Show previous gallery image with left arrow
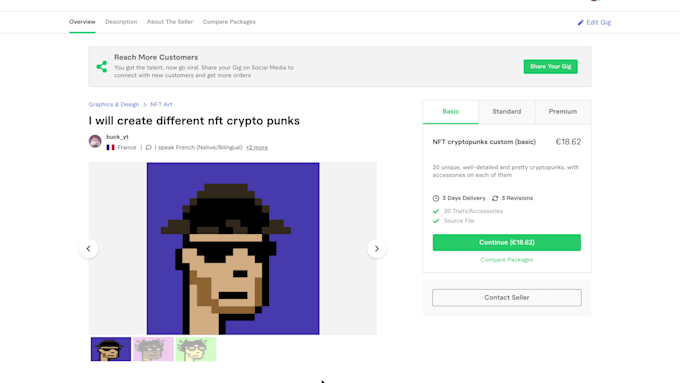This screenshot has width=680, height=383. coord(88,249)
